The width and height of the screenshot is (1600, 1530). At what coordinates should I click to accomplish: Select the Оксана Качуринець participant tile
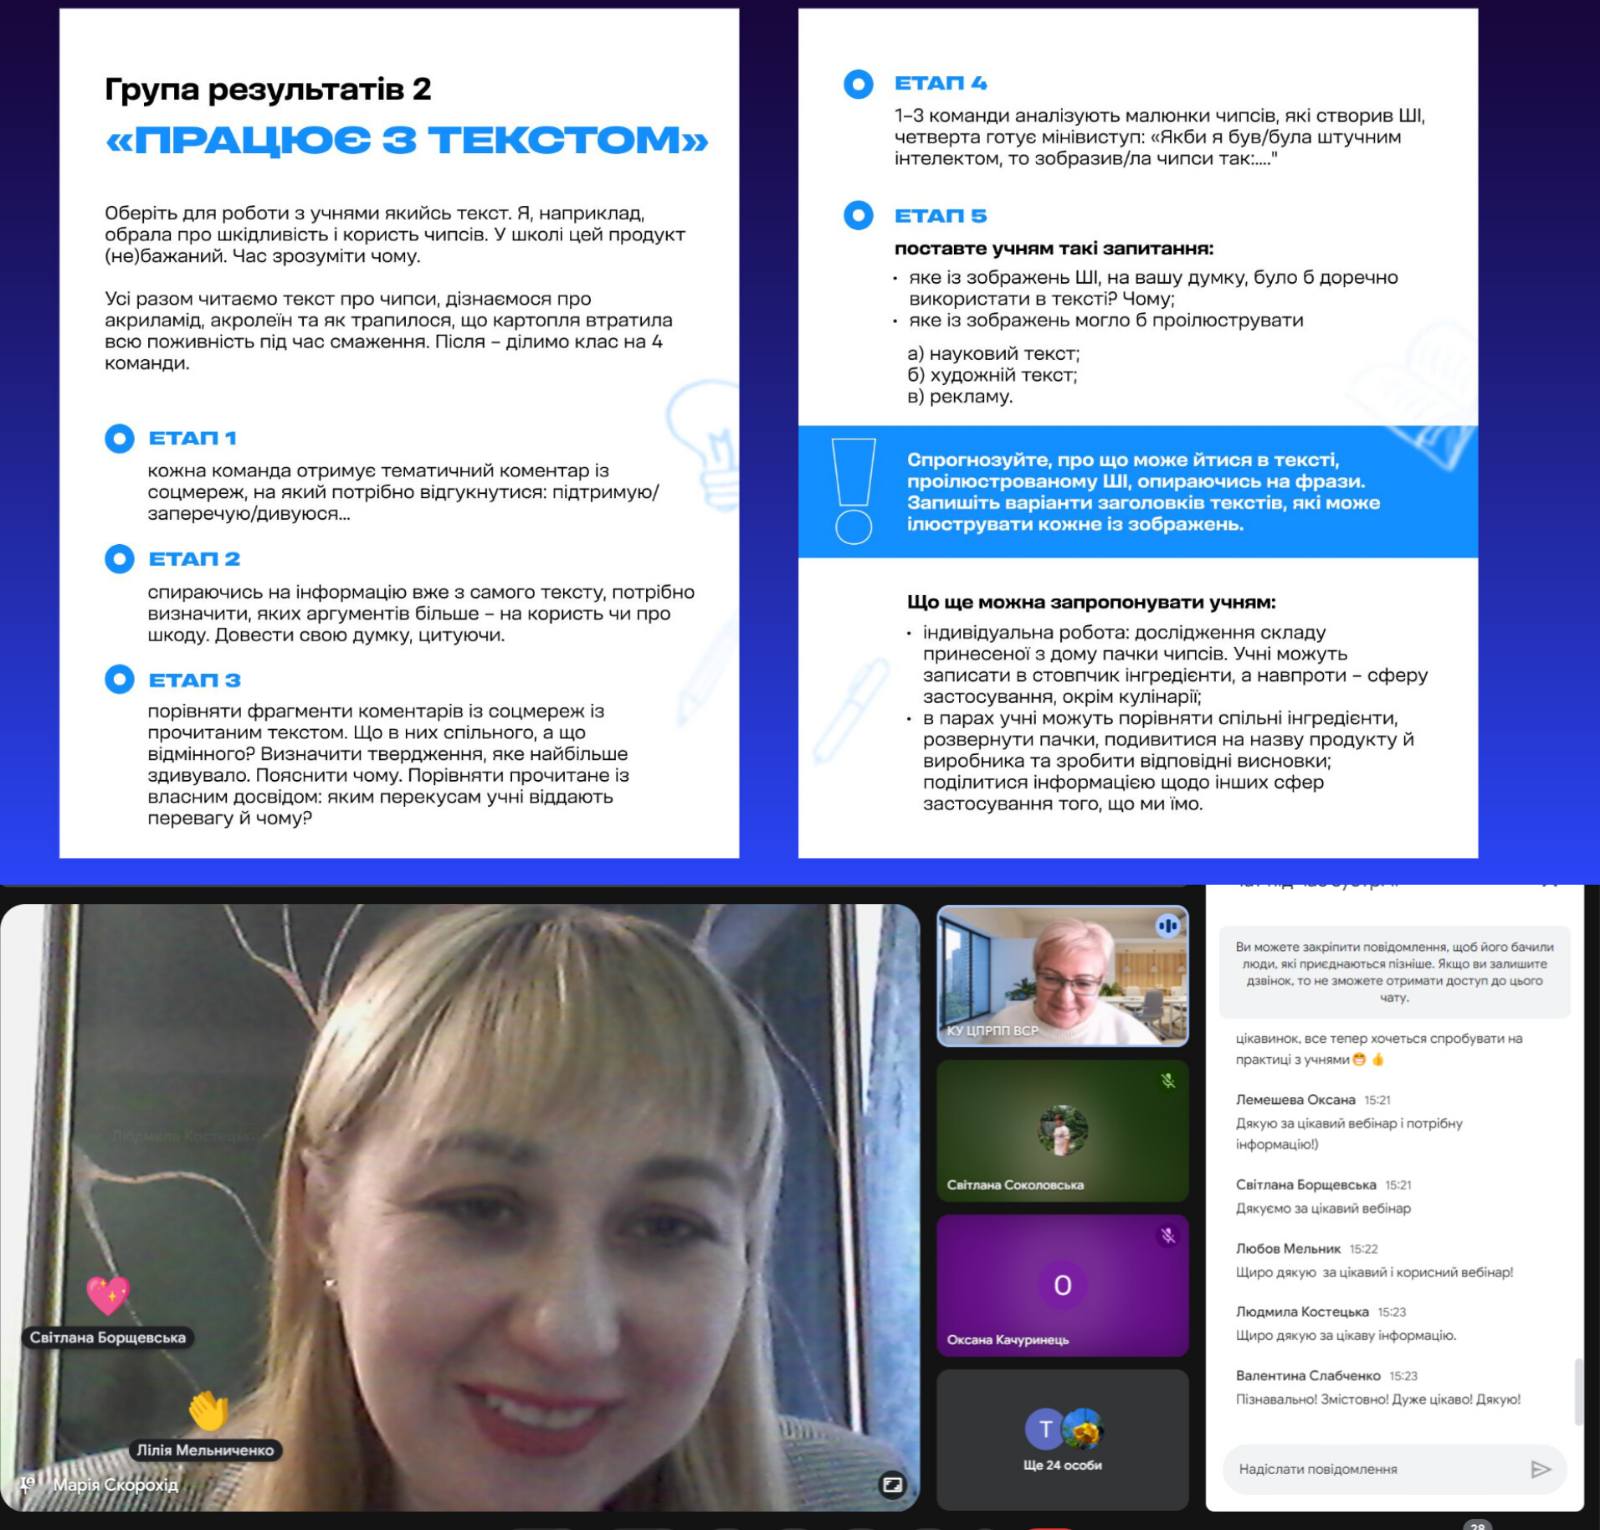1062,1286
